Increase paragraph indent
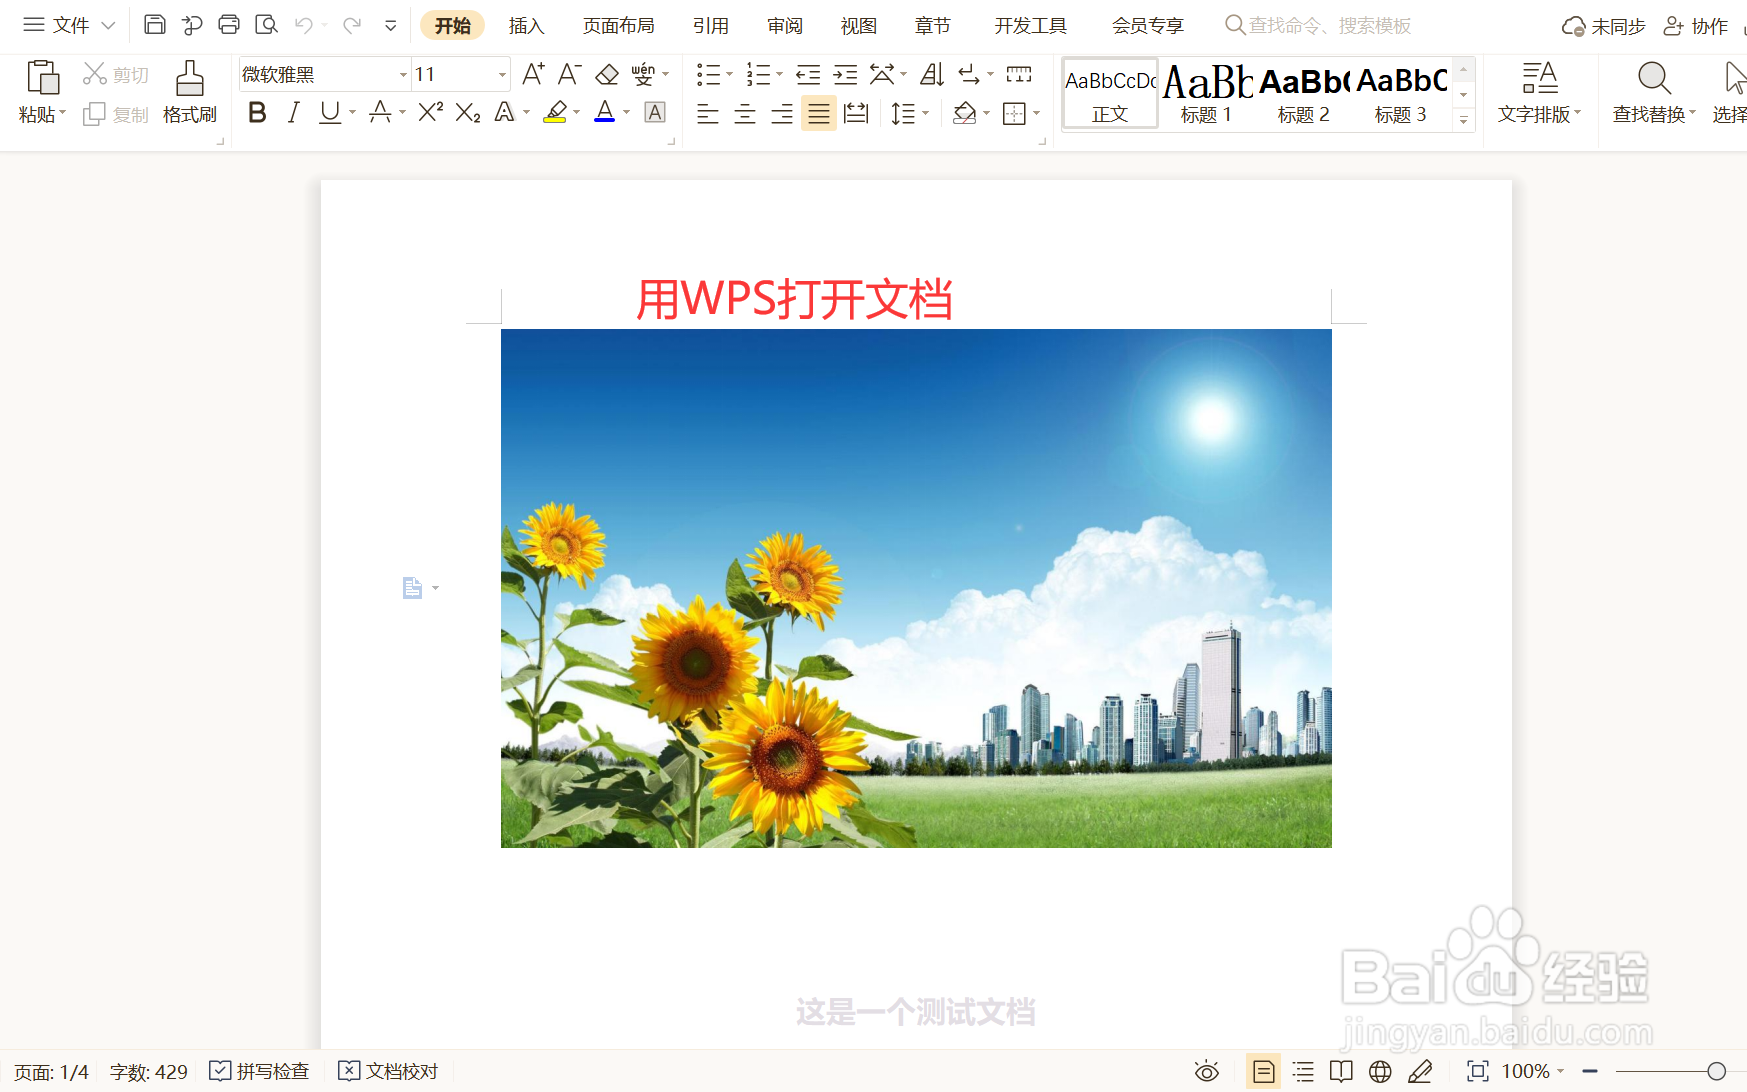The width and height of the screenshot is (1747, 1092). 846,75
